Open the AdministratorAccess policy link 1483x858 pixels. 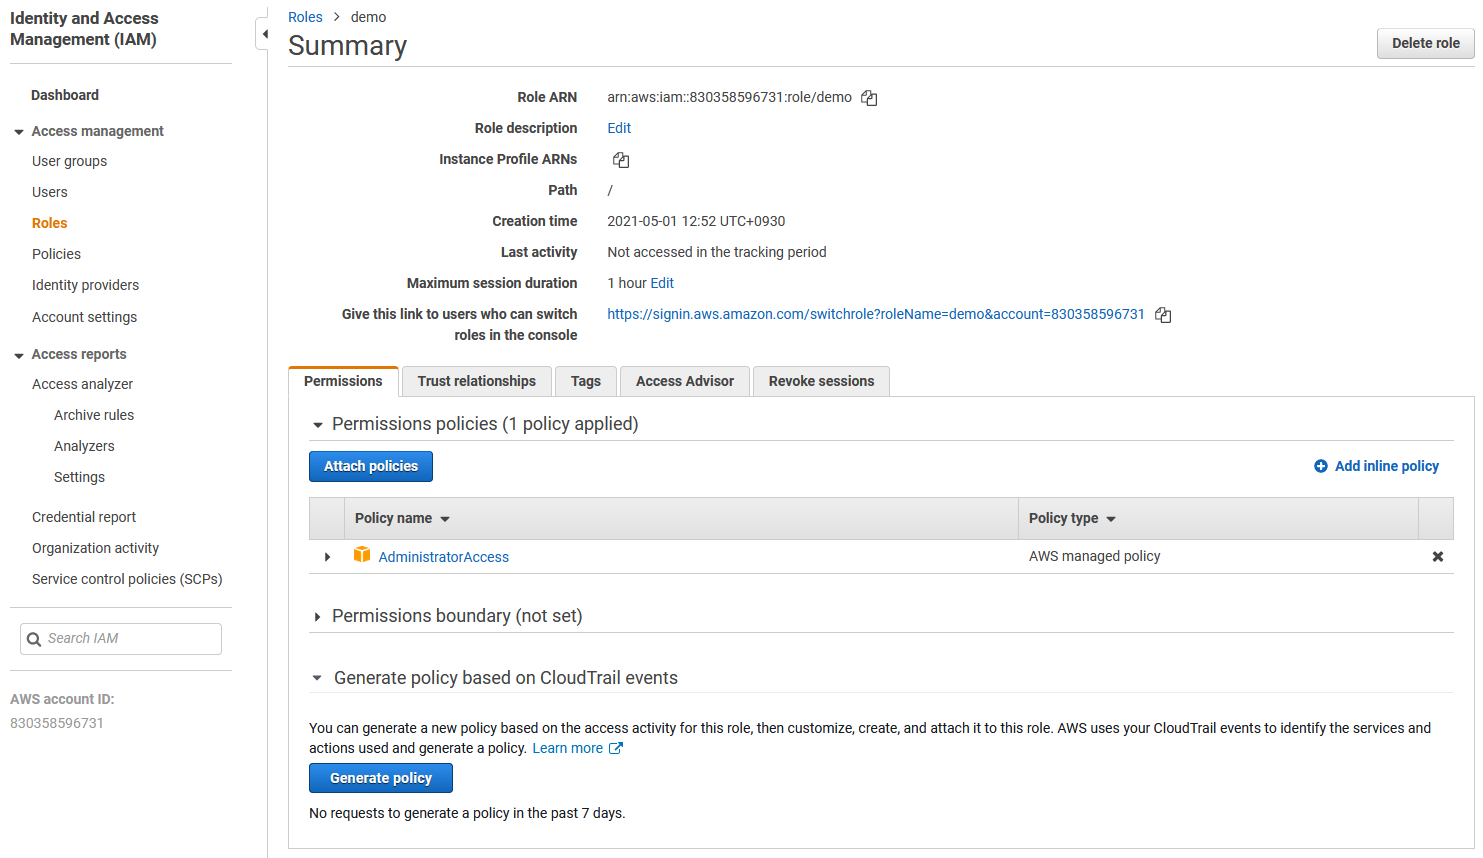(443, 557)
